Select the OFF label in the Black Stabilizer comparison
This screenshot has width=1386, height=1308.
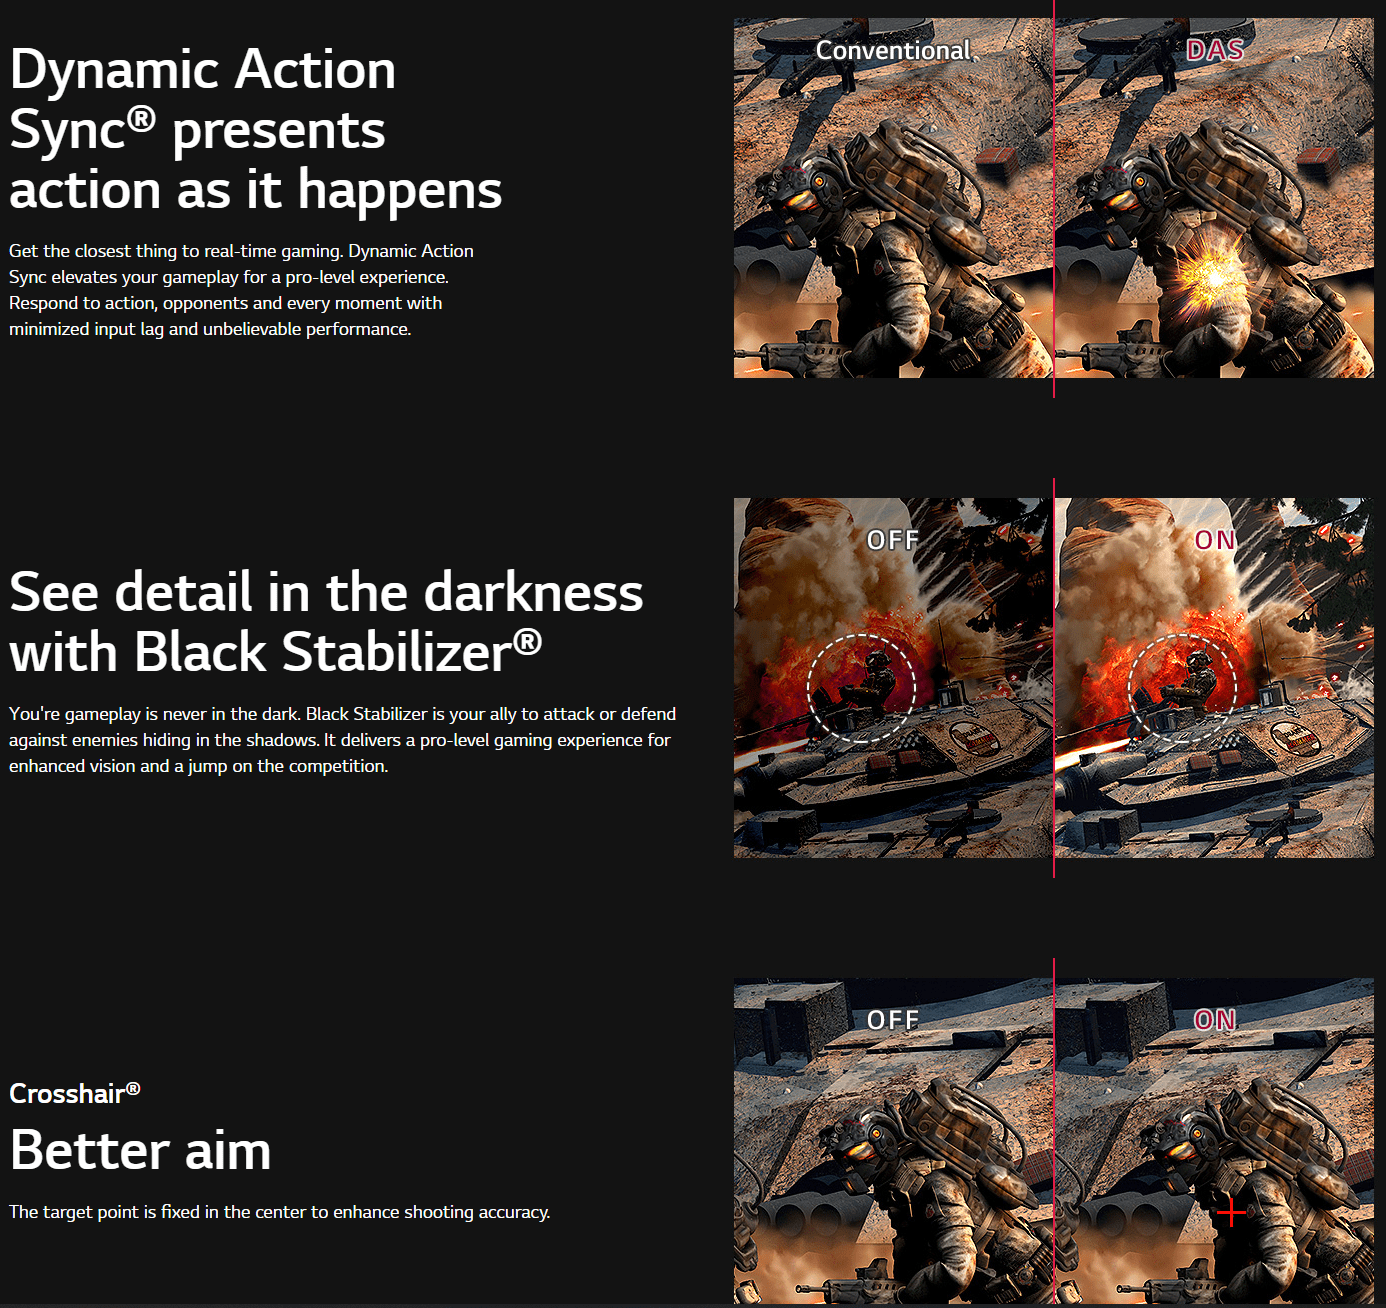(x=892, y=540)
